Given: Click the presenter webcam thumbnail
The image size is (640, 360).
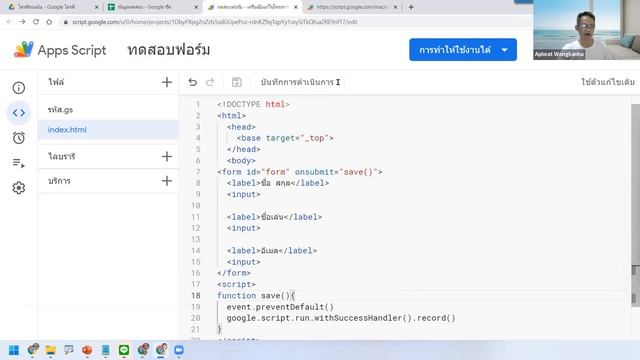Looking at the screenshot, I should 587,30.
